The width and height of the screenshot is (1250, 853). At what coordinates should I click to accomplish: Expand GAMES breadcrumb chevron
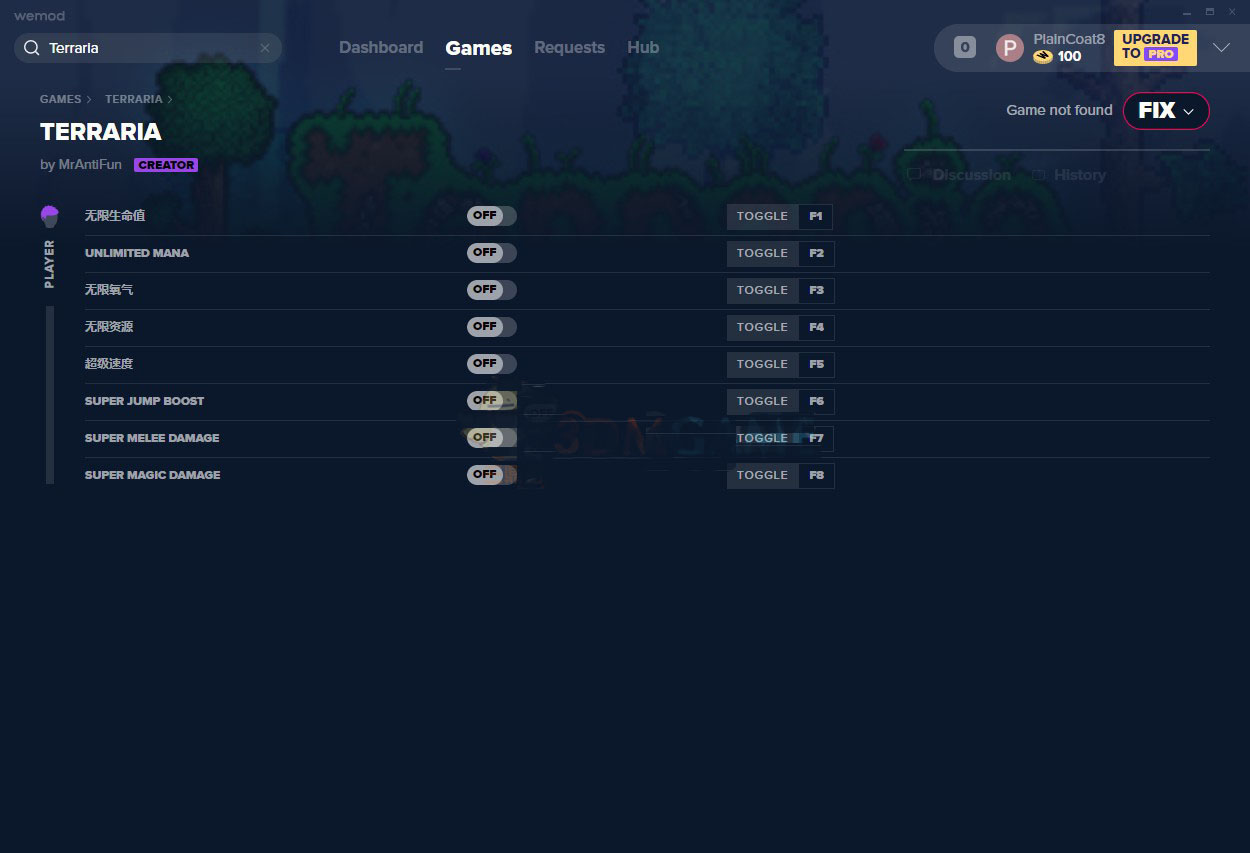[x=89, y=100]
